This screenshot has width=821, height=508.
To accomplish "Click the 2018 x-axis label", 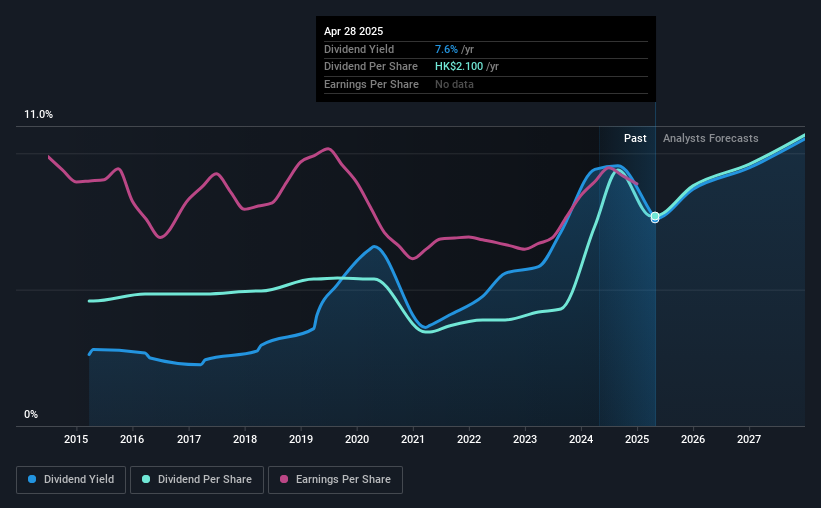I will pos(245,439).
